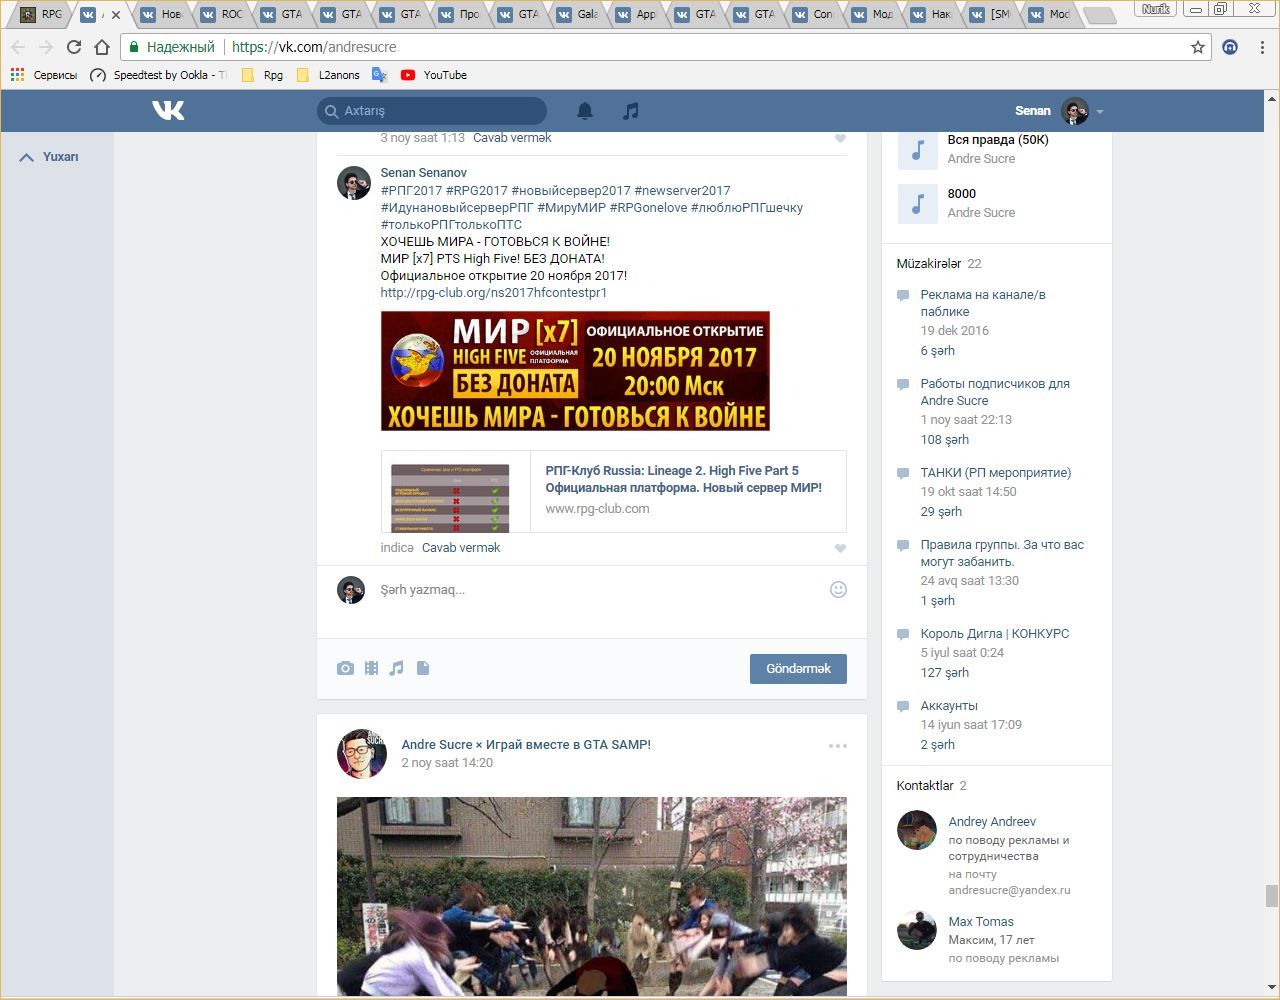Attach a document using the file icon
The width and height of the screenshot is (1280, 1000).
pos(423,668)
